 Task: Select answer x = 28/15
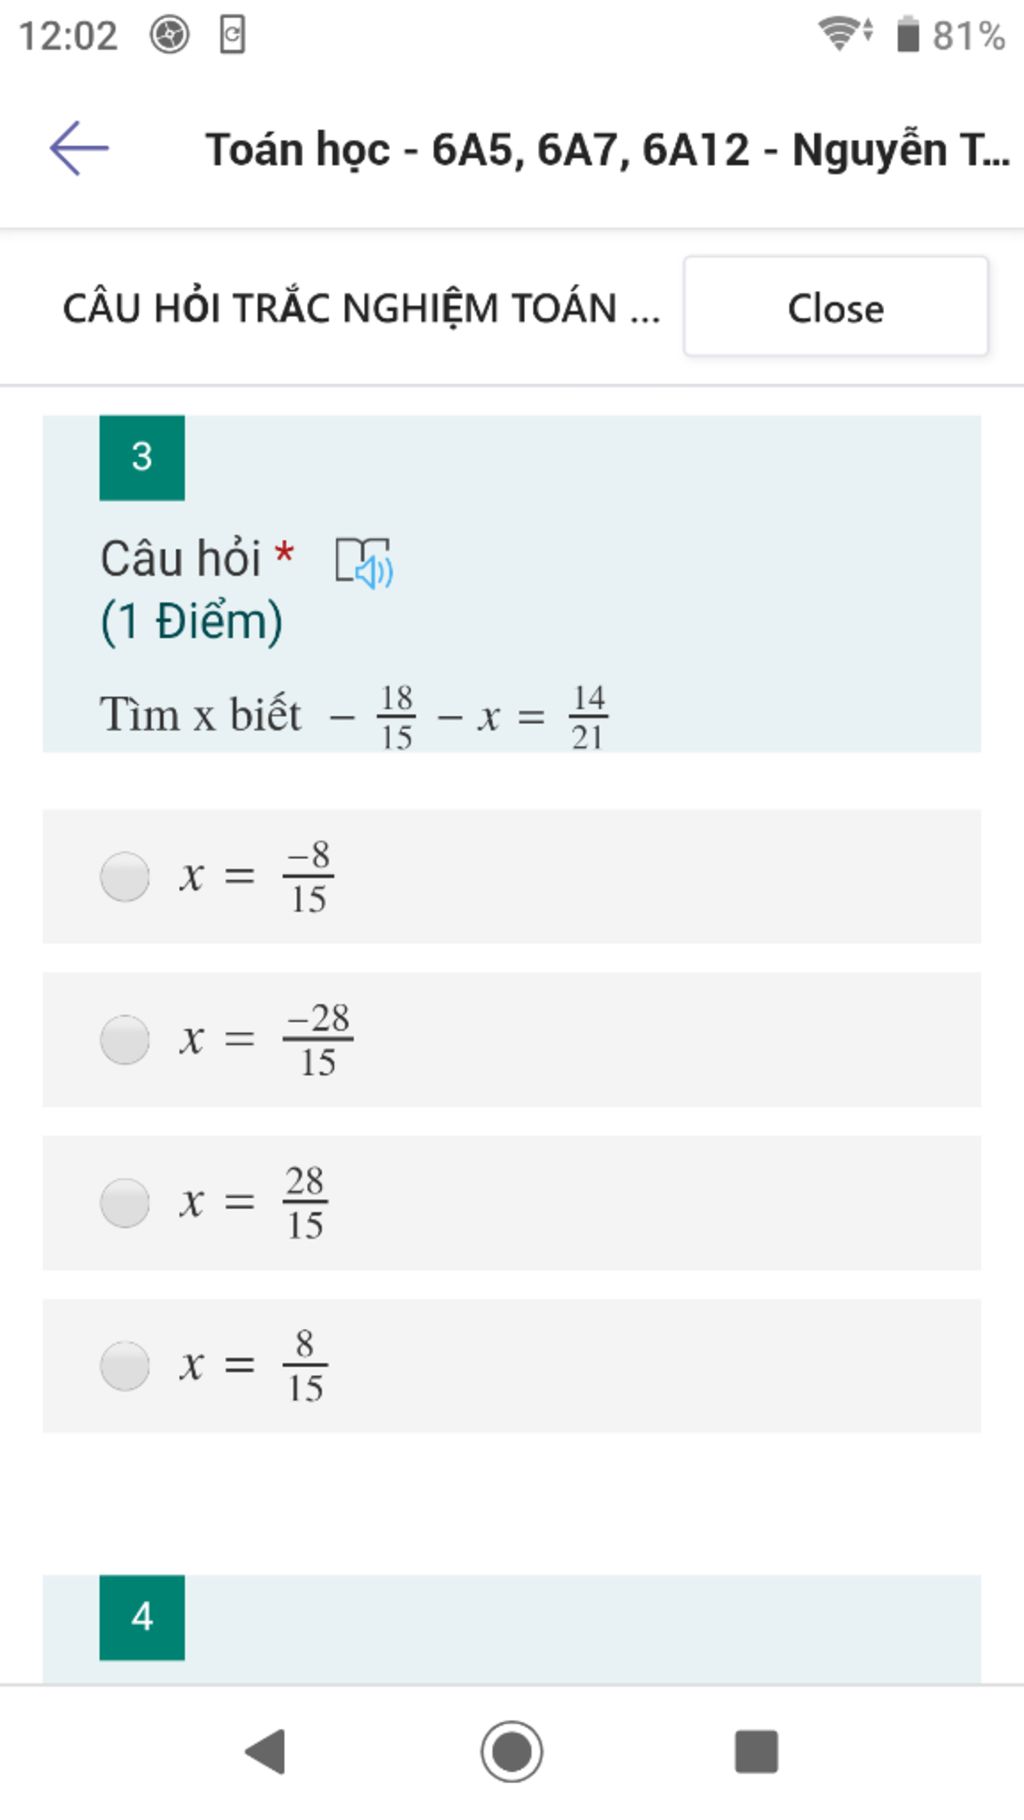(512, 1202)
